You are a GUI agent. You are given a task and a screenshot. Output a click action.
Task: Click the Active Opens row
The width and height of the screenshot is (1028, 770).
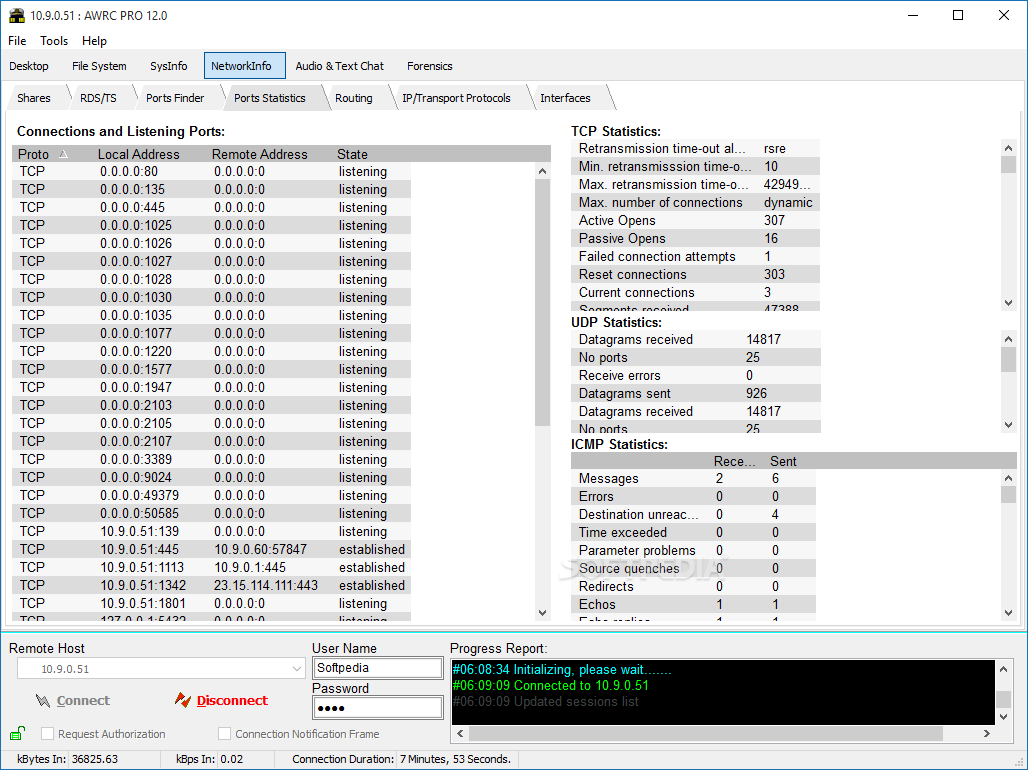coord(696,220)
